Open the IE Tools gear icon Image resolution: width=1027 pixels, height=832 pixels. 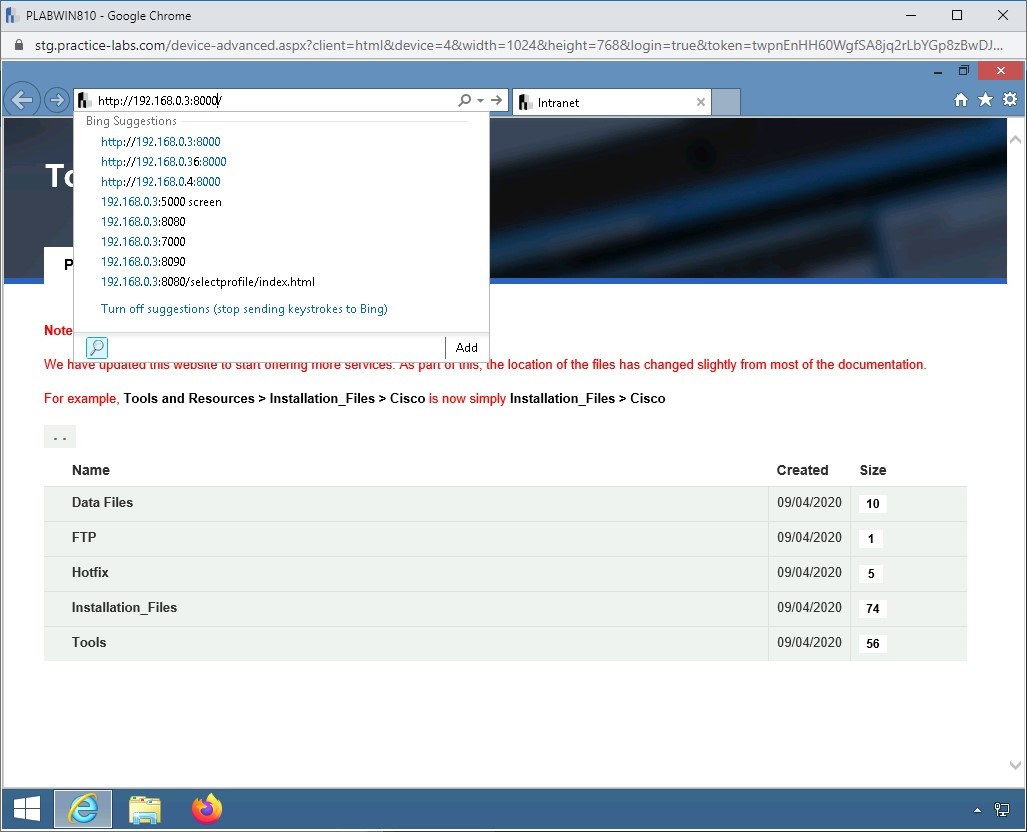pyautogui.click(x=1009, y=100)
